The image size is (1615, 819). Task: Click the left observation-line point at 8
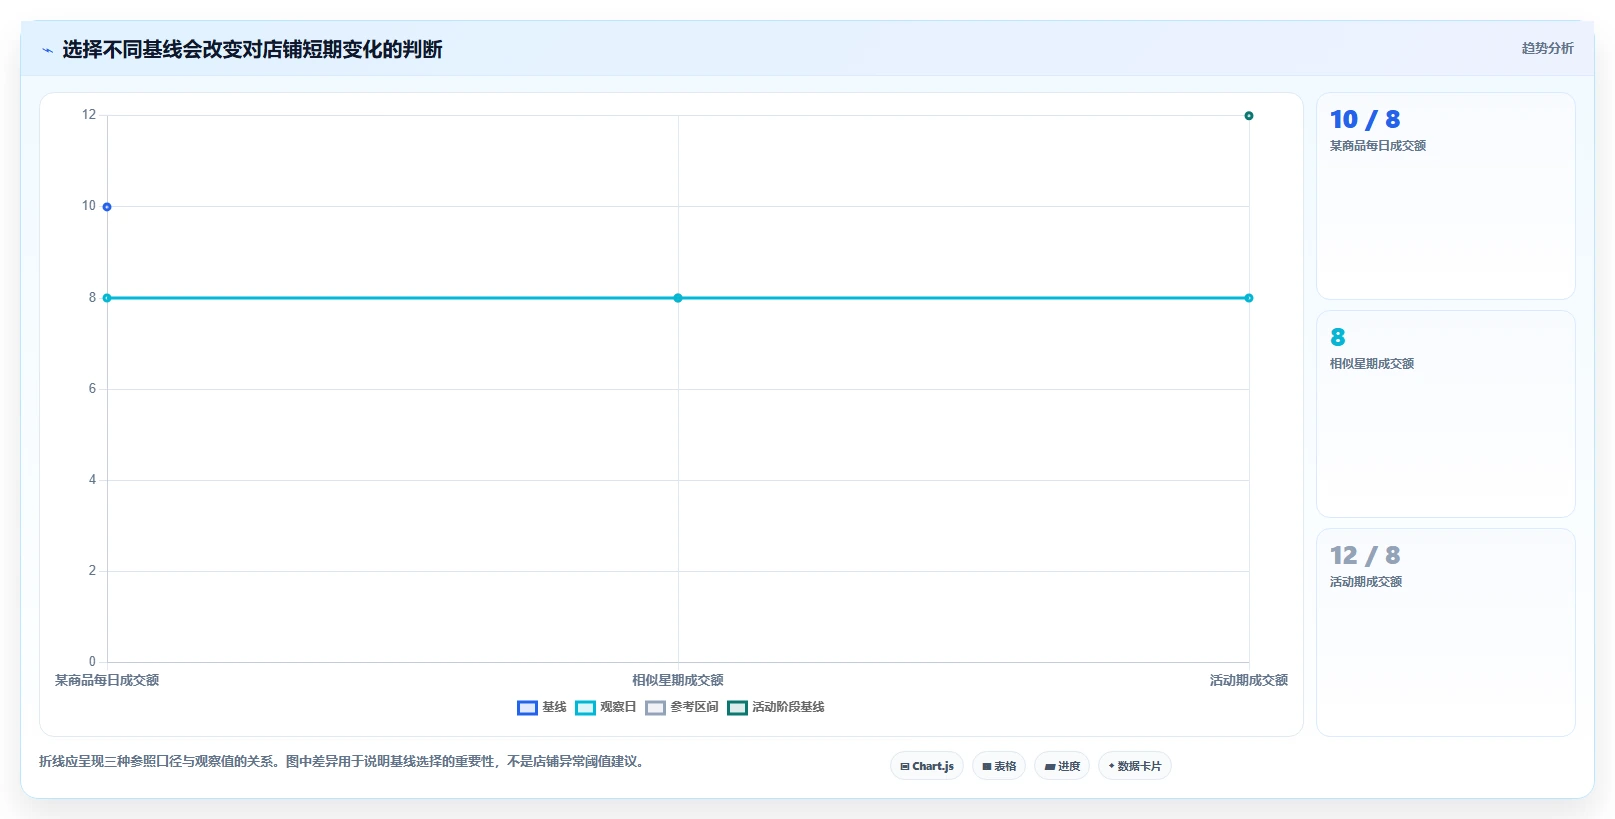point(107,298)
